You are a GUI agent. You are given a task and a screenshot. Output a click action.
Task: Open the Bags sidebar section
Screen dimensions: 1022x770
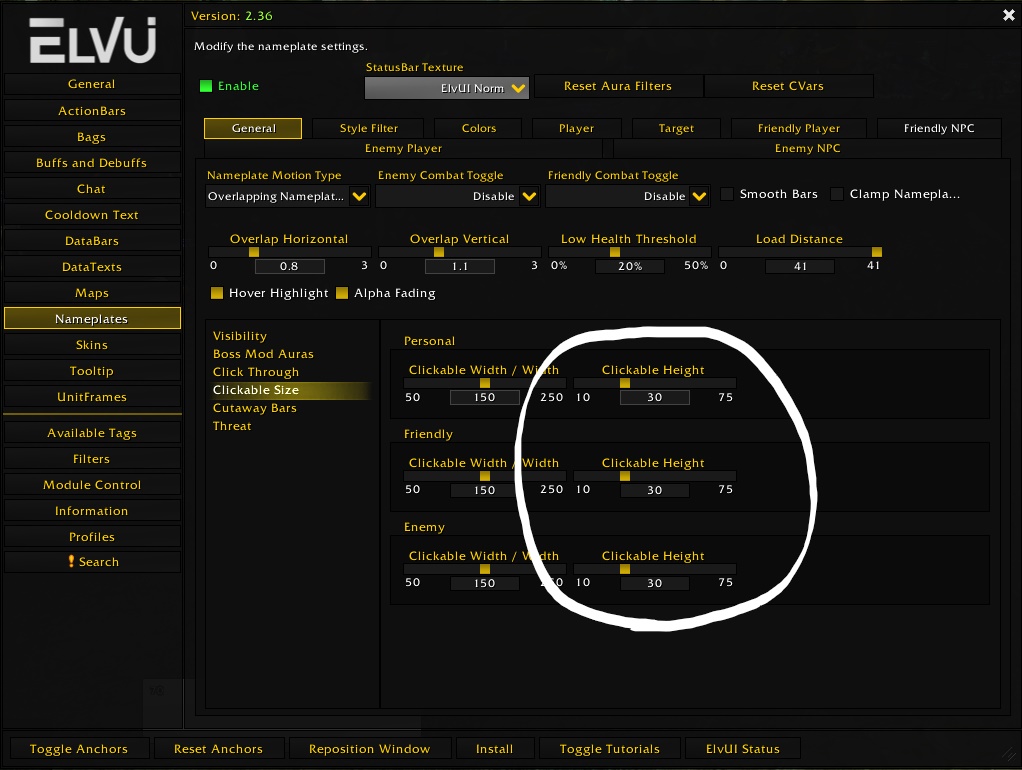point(92,137)
